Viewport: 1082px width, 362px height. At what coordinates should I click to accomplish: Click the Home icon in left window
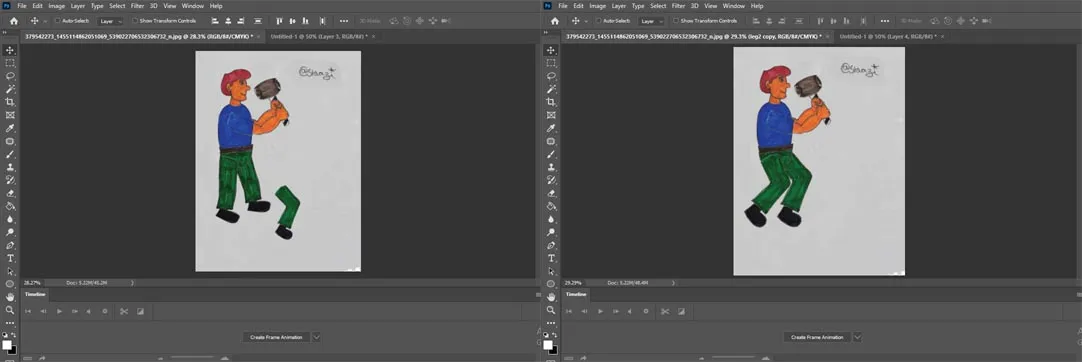14,21
